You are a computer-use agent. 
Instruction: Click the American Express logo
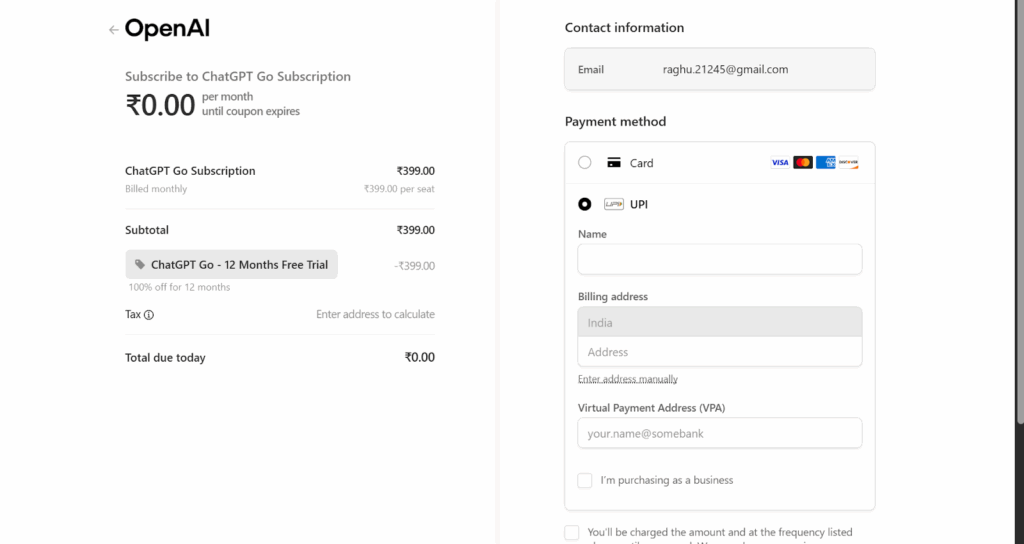click(x=825, y=163)
